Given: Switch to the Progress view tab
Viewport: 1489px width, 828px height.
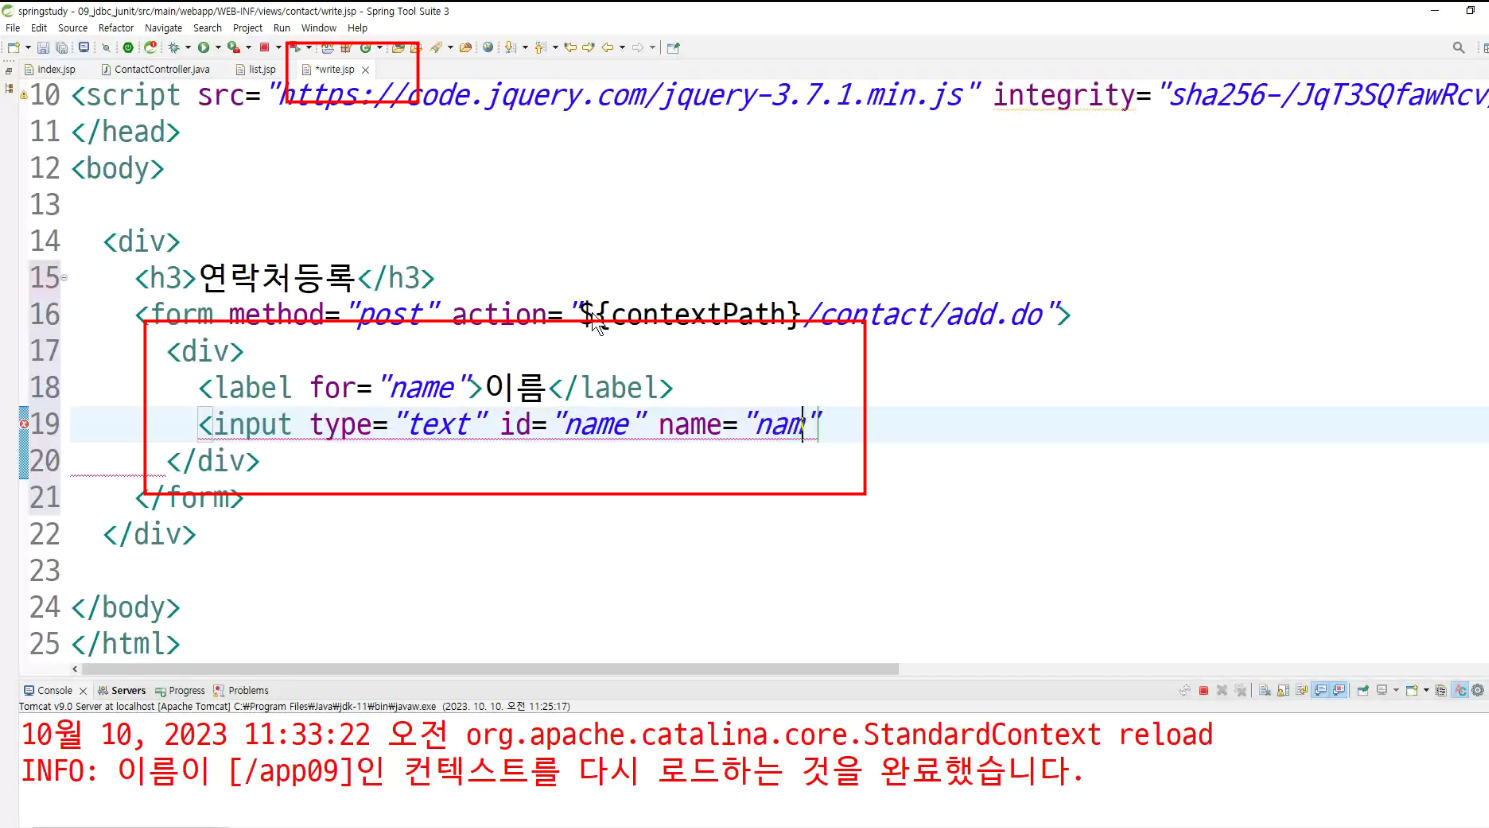Looking at the screenshot, I should coord(180,690).
